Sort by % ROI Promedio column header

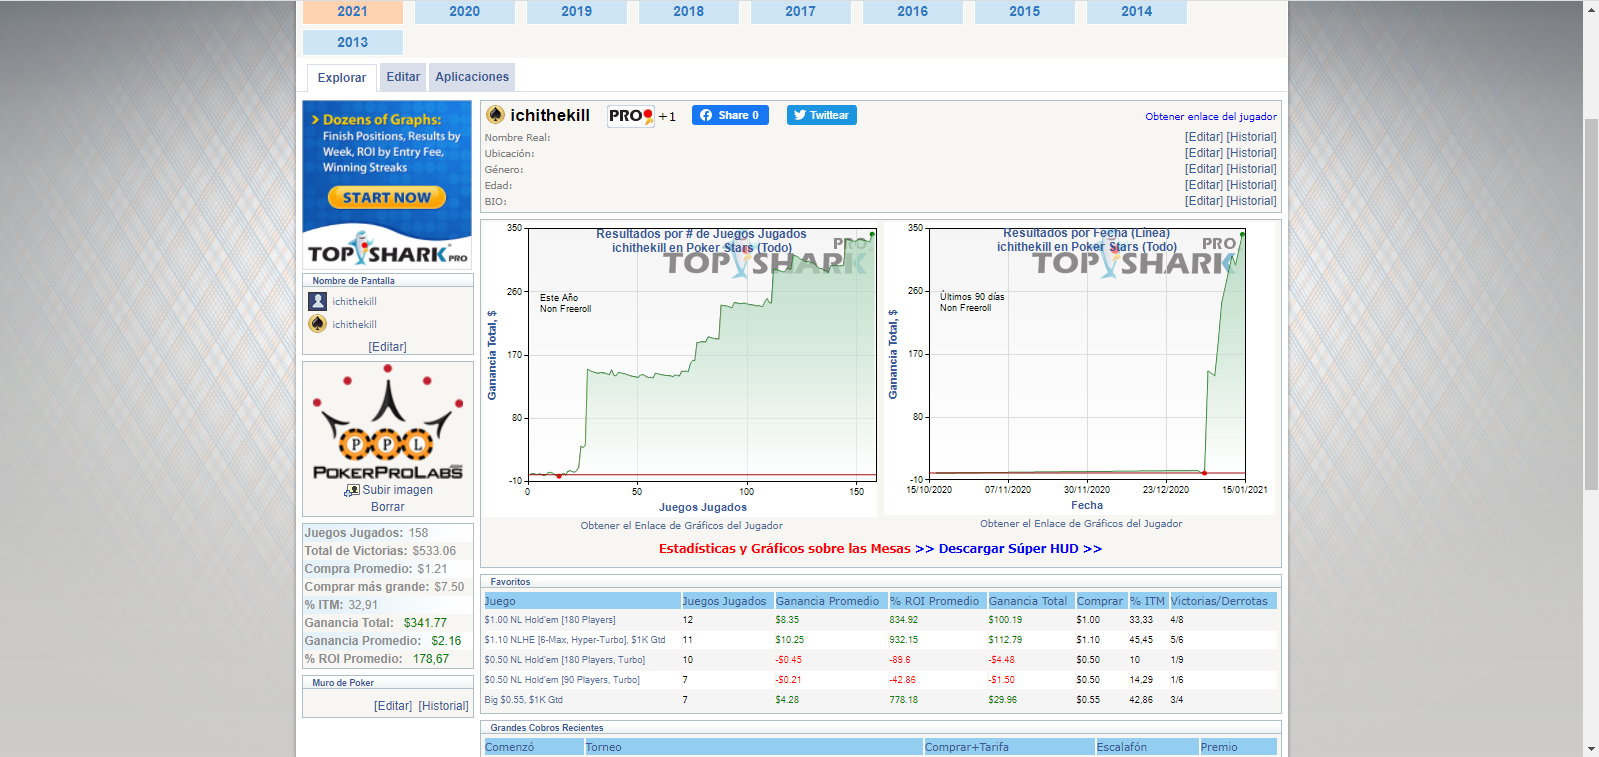click(x=937, y=601)
